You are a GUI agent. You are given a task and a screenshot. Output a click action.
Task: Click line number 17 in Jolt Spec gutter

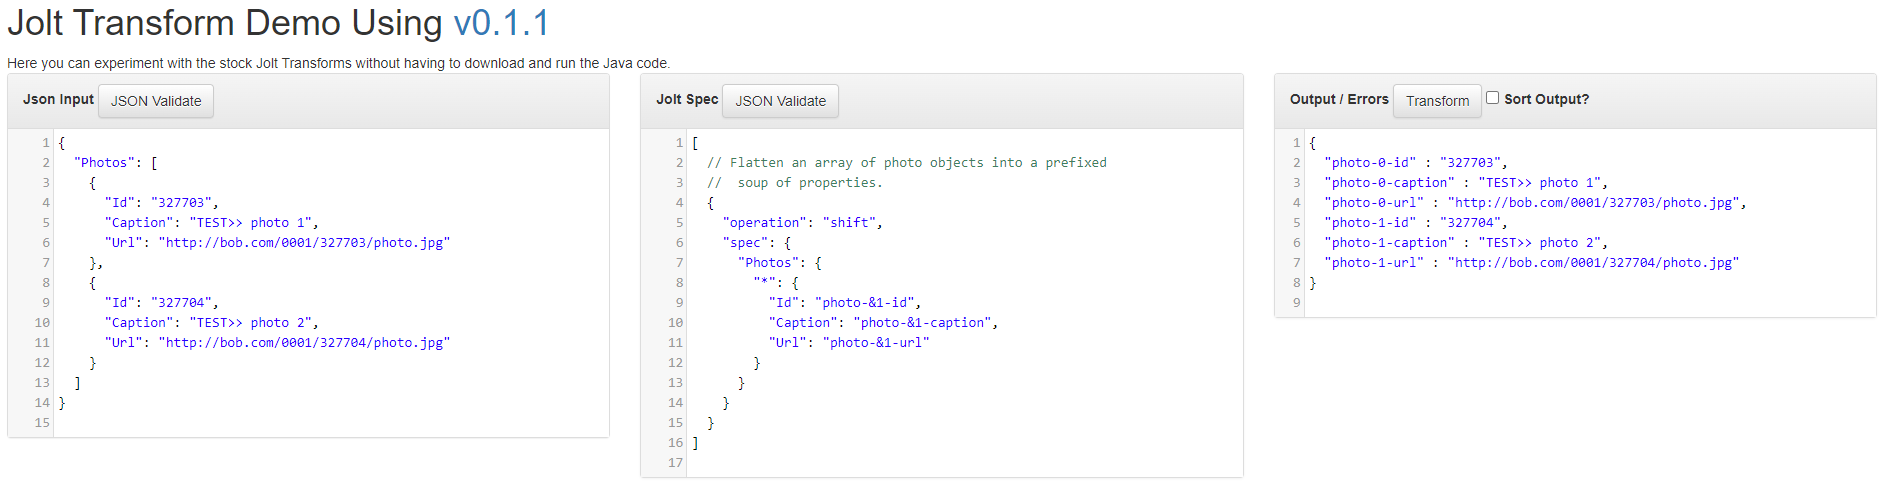(x=675, y=463)
